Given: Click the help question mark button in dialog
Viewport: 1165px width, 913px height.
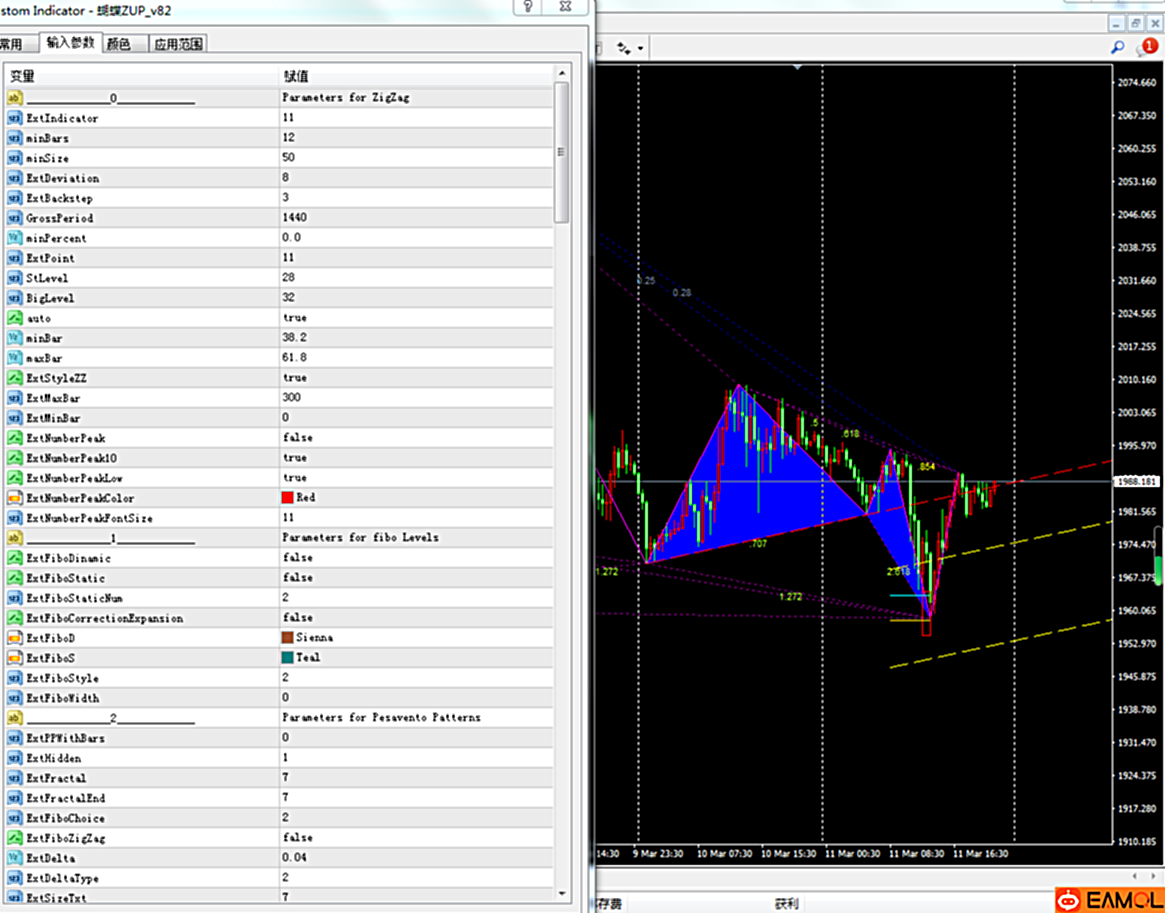Looking at the screenshot, I should (x=528, y=7).
